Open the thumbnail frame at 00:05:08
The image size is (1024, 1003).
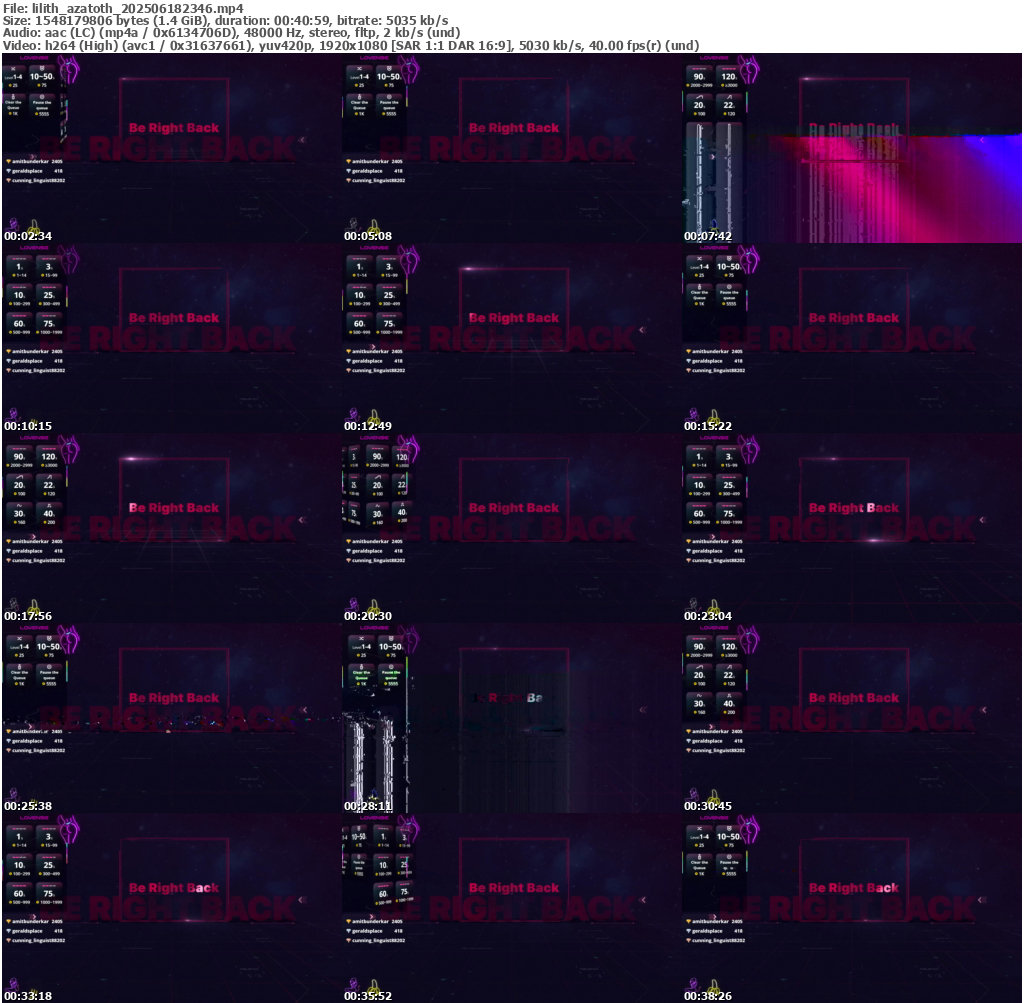(511, 148)
